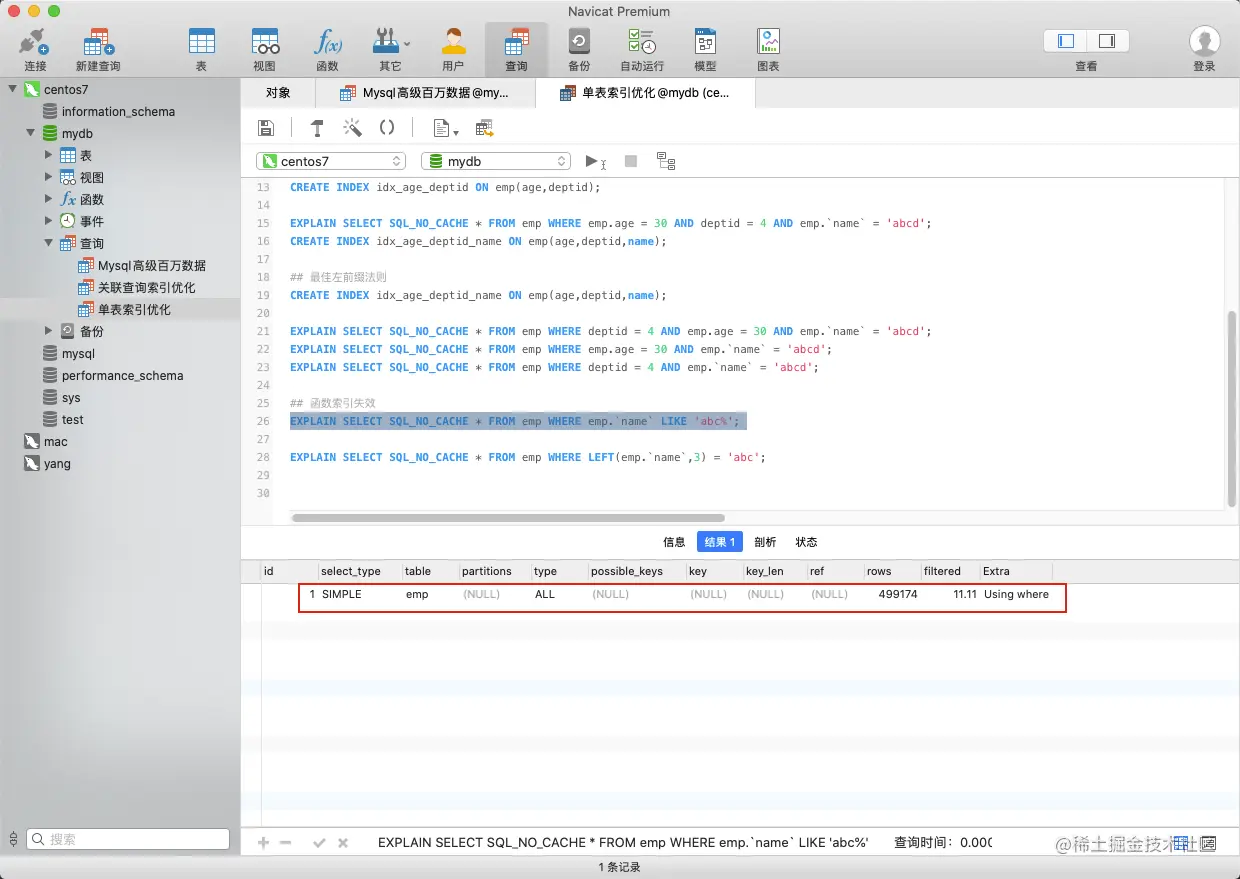This screenshot has width=1240, height=879.
Task: Switch to grid view icon at bottom right
Action: [x=1182, y=843]
